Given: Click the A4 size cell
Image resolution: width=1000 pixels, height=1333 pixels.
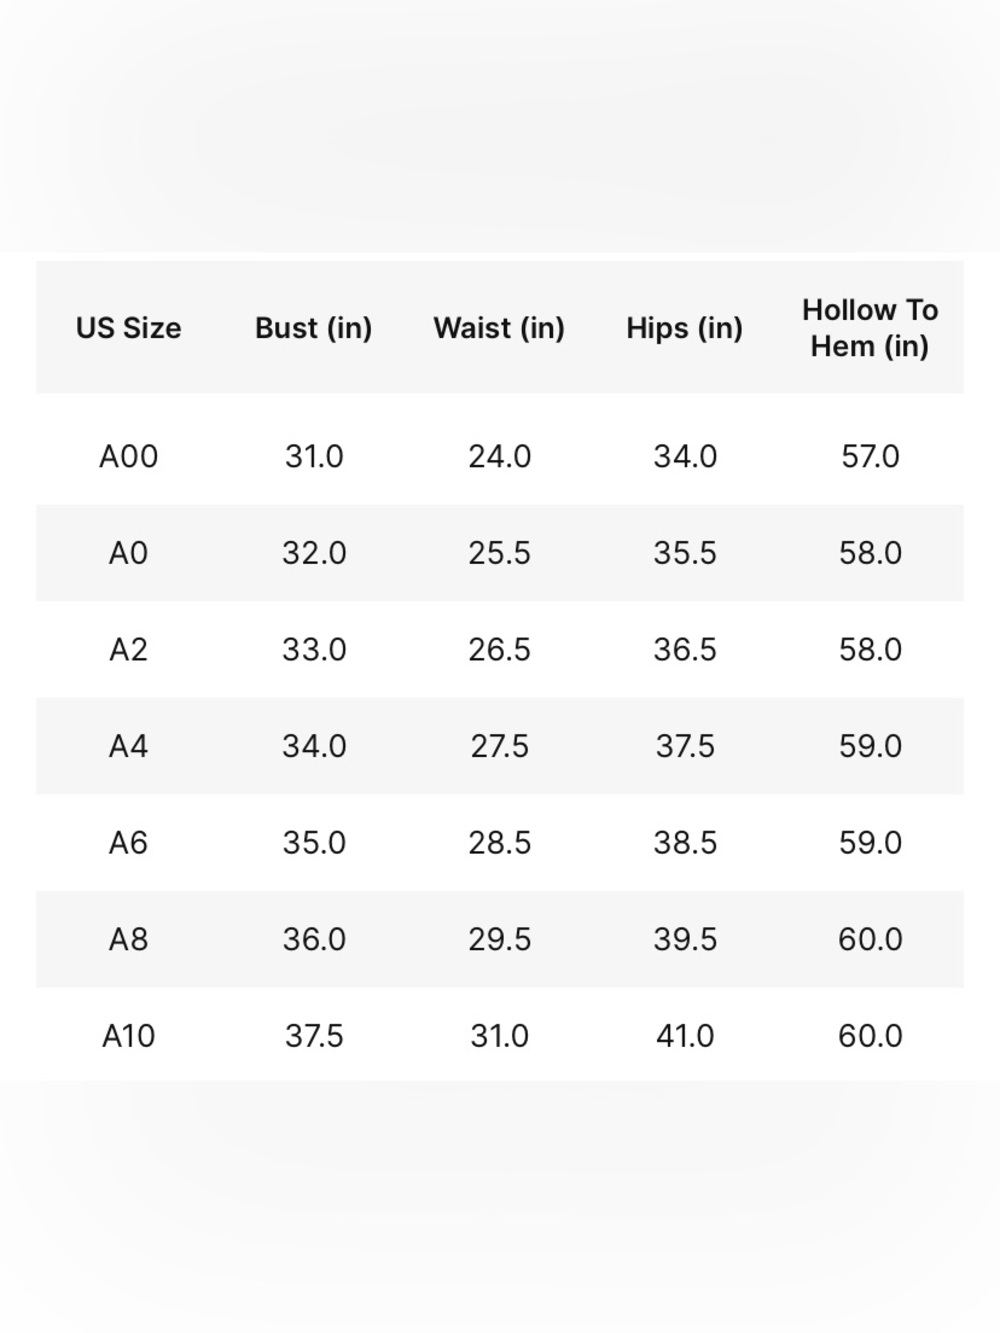Looking at the screenshot, I should 128,746.
